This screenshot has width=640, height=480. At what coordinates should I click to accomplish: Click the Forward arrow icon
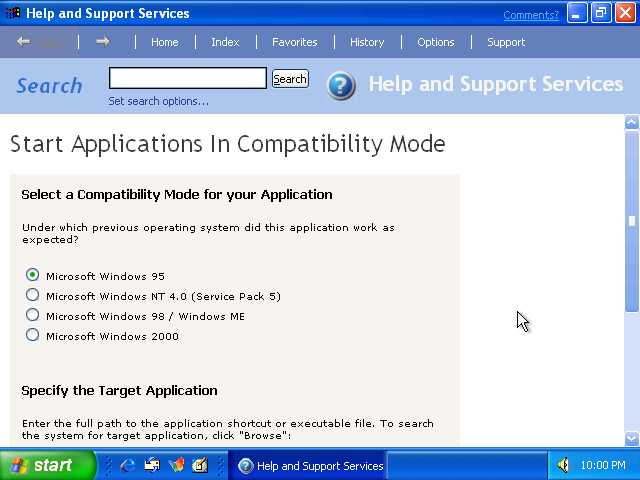[x=103, y=42]
